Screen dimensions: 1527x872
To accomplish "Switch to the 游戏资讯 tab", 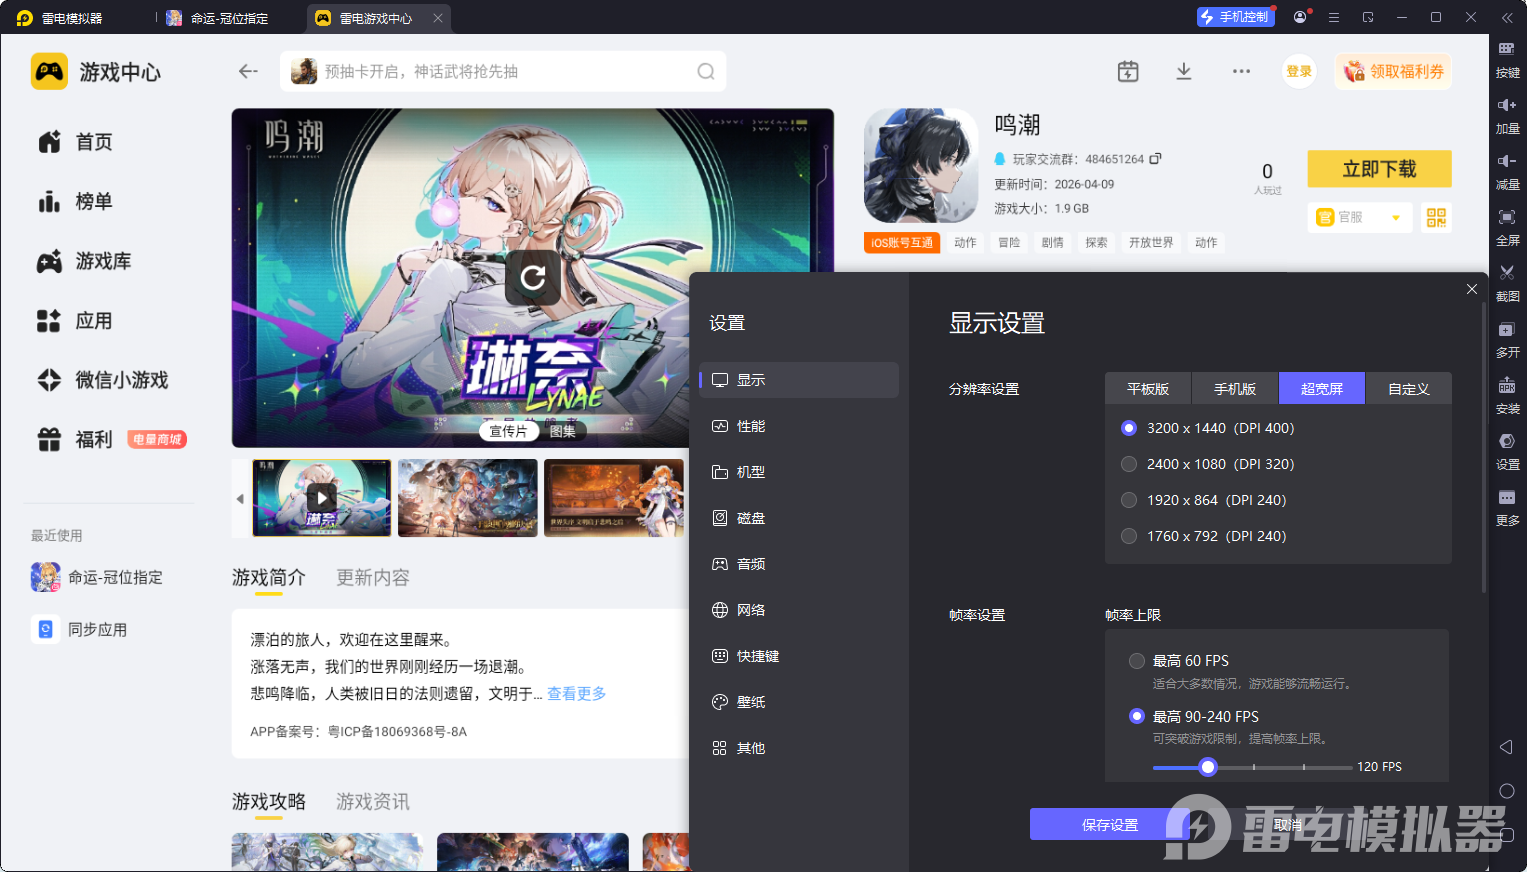I will pos(373,802).
